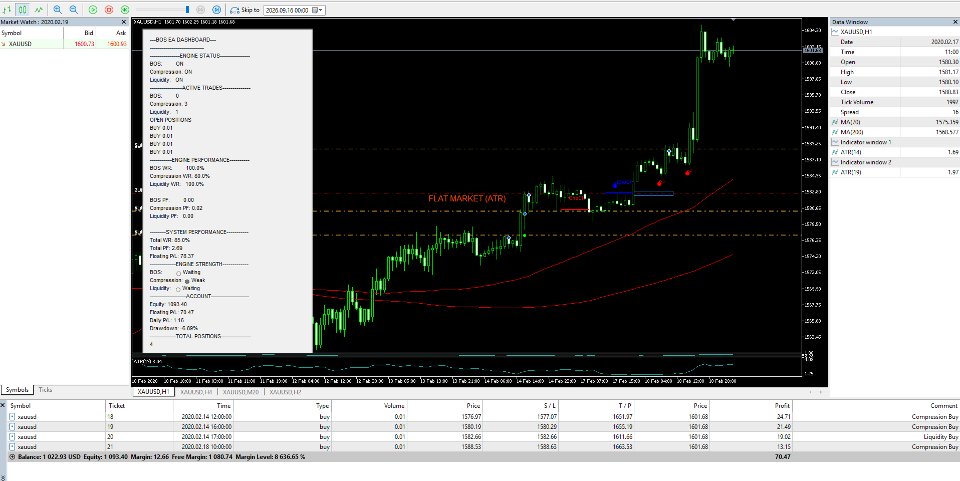Click the position icon beside ticket 18
This screenshot has width=960, height=481.
[12, 417]
